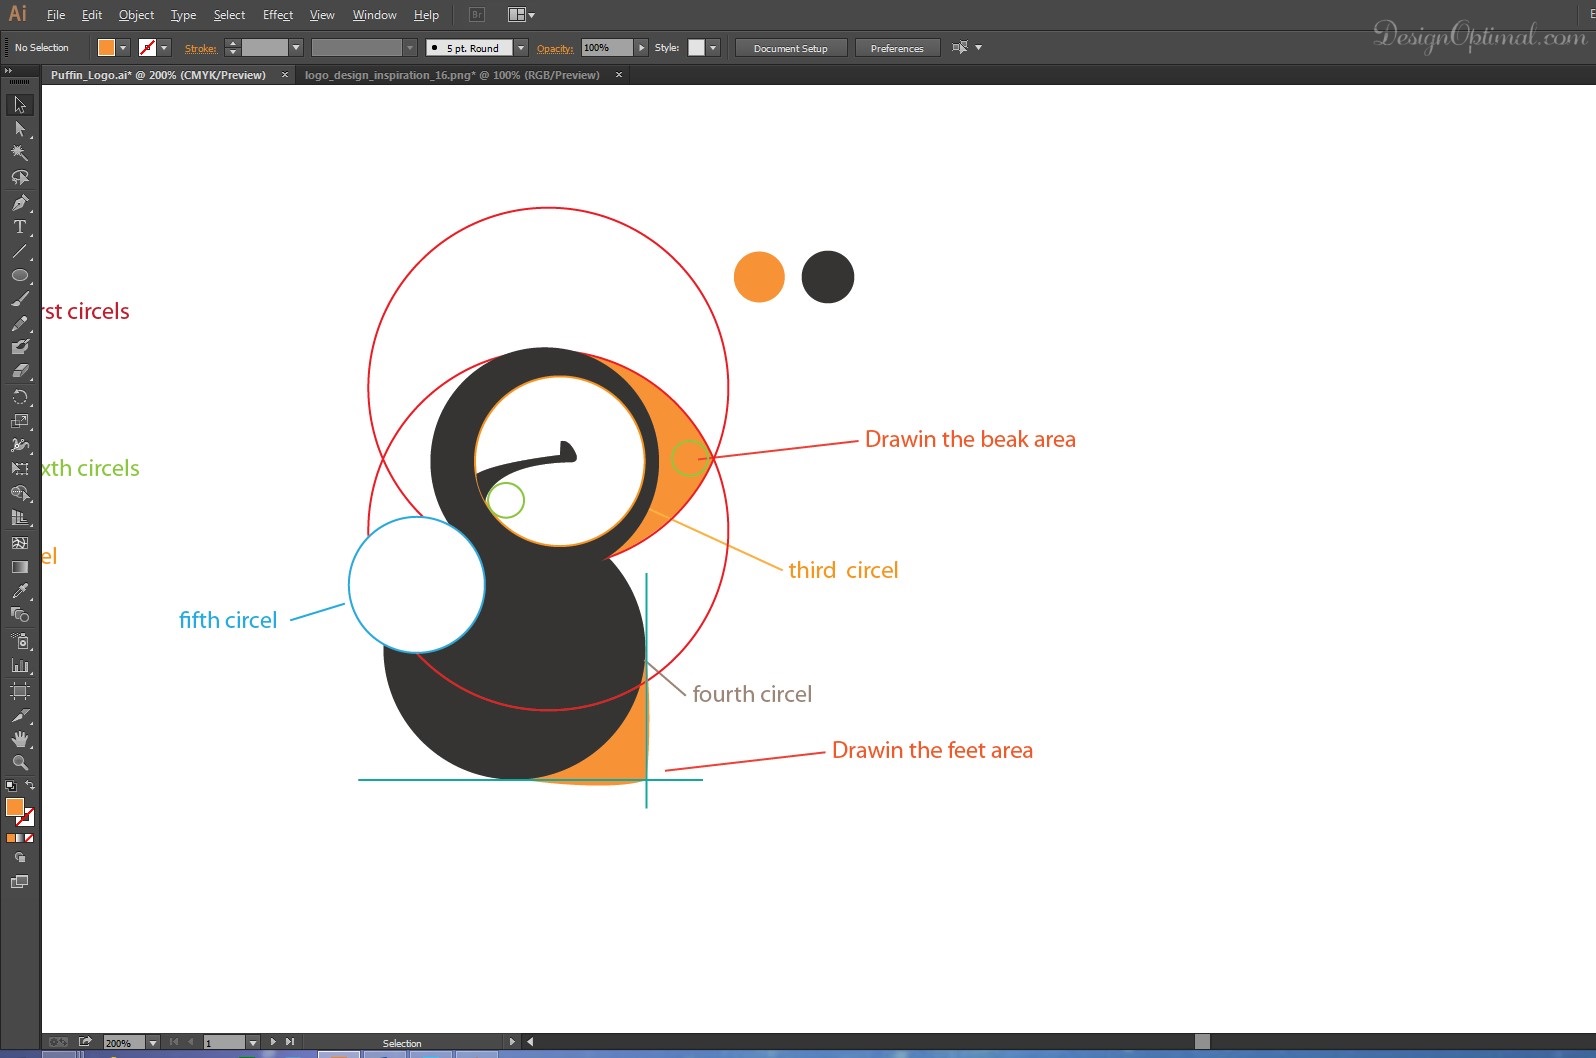Select the Column Graph tool
The image size is (1596, 1058).
coord(19,665)
